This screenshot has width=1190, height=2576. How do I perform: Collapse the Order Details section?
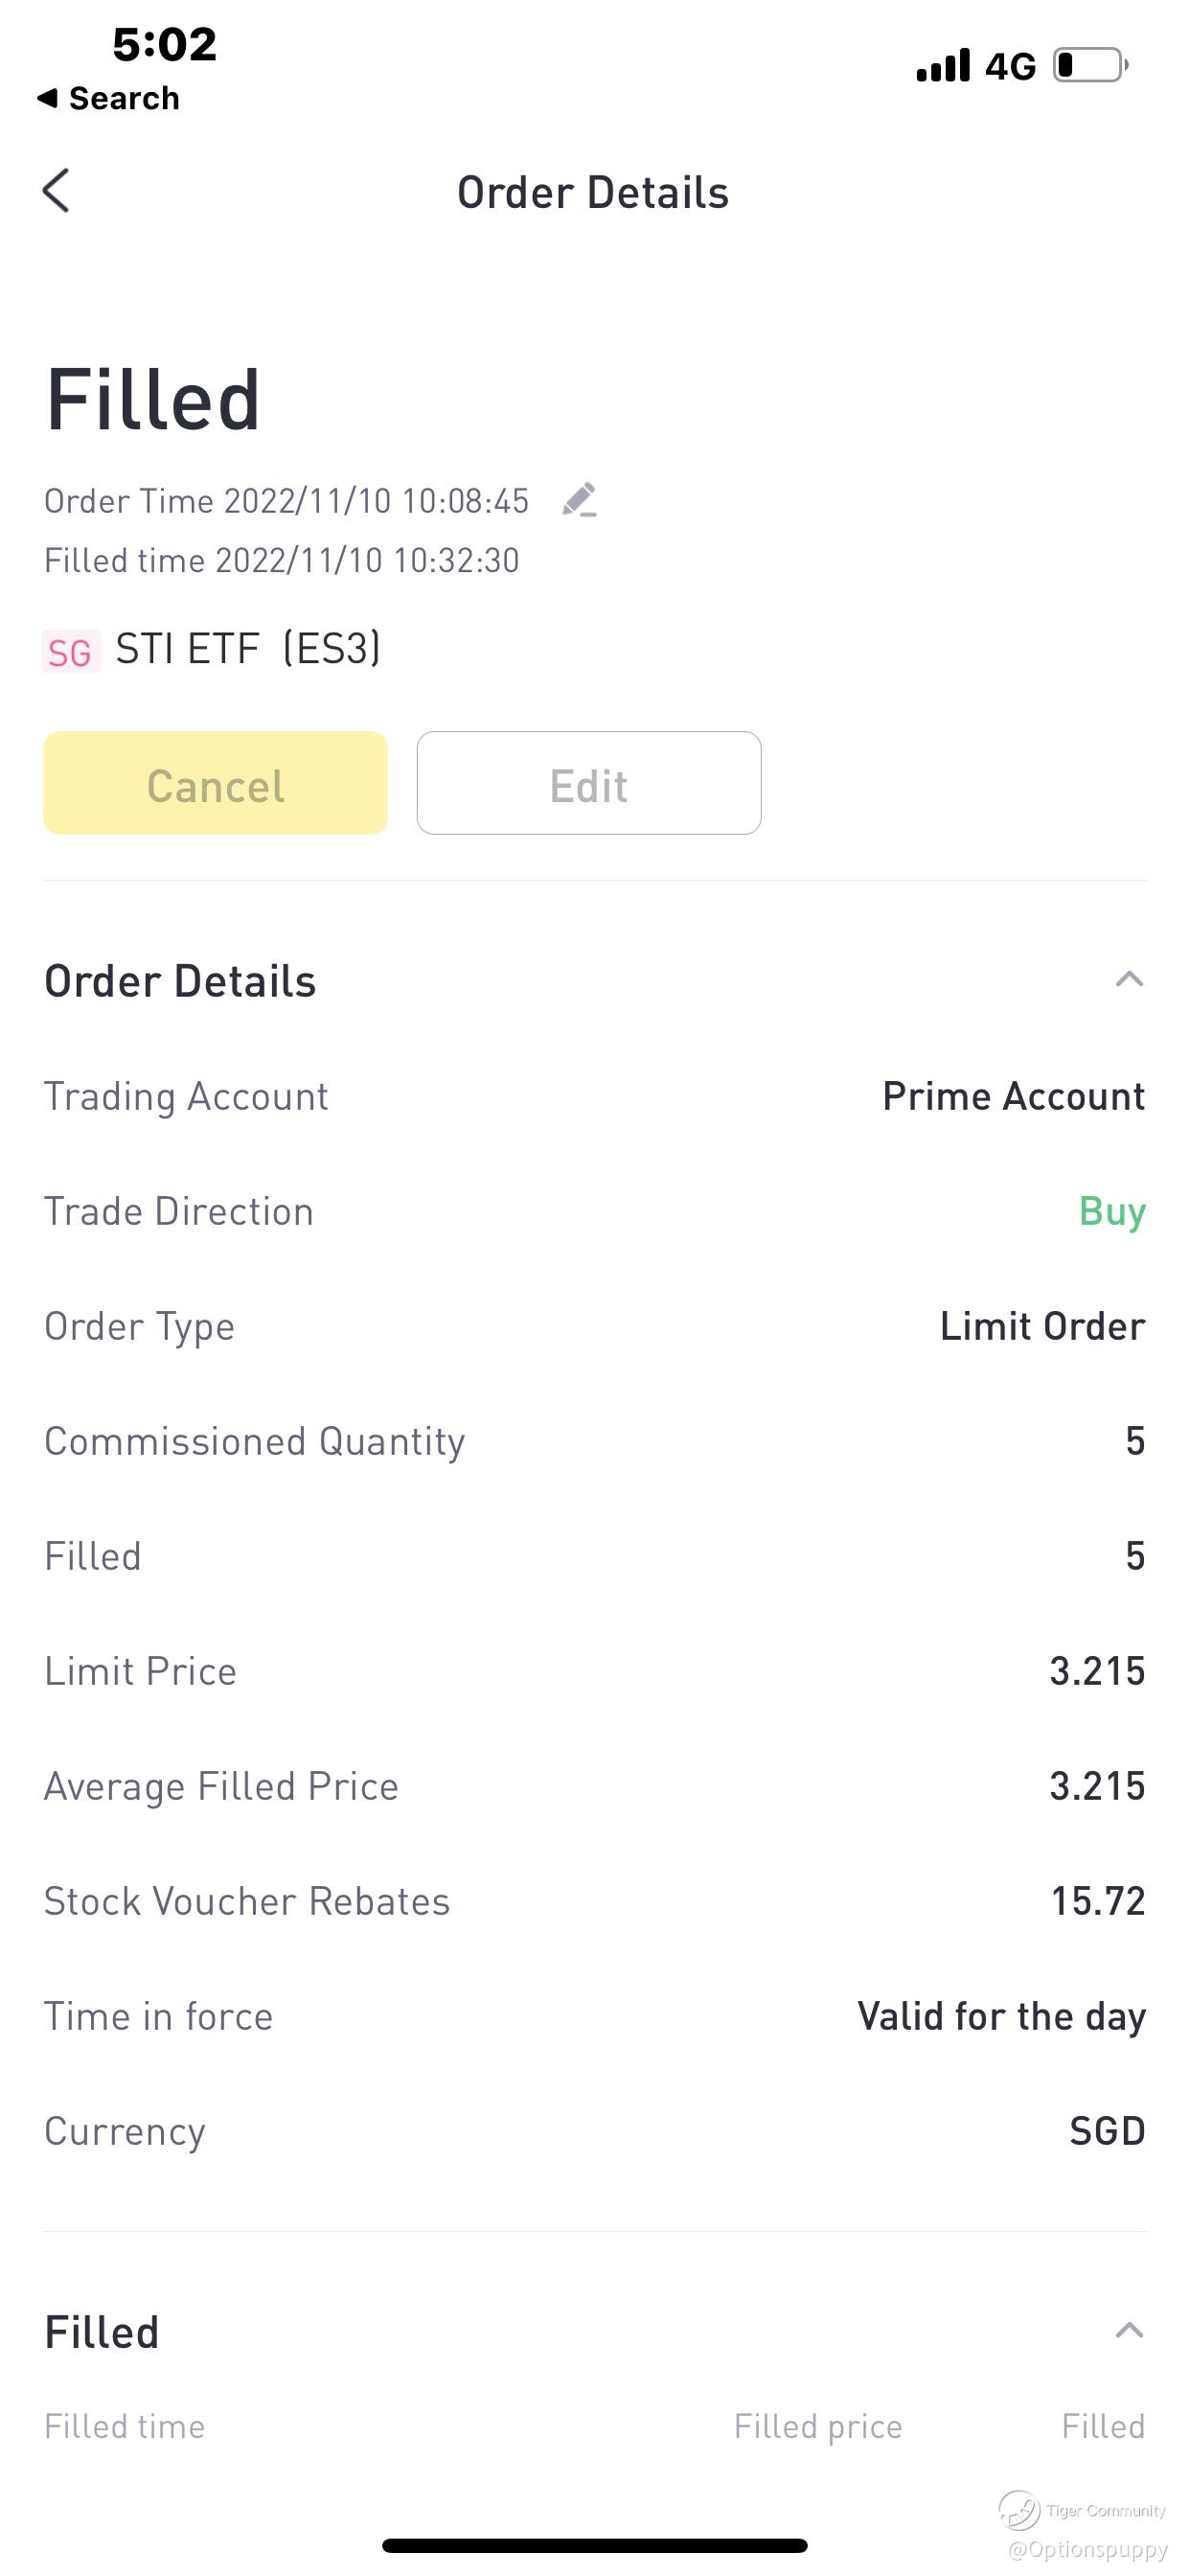1129,979
